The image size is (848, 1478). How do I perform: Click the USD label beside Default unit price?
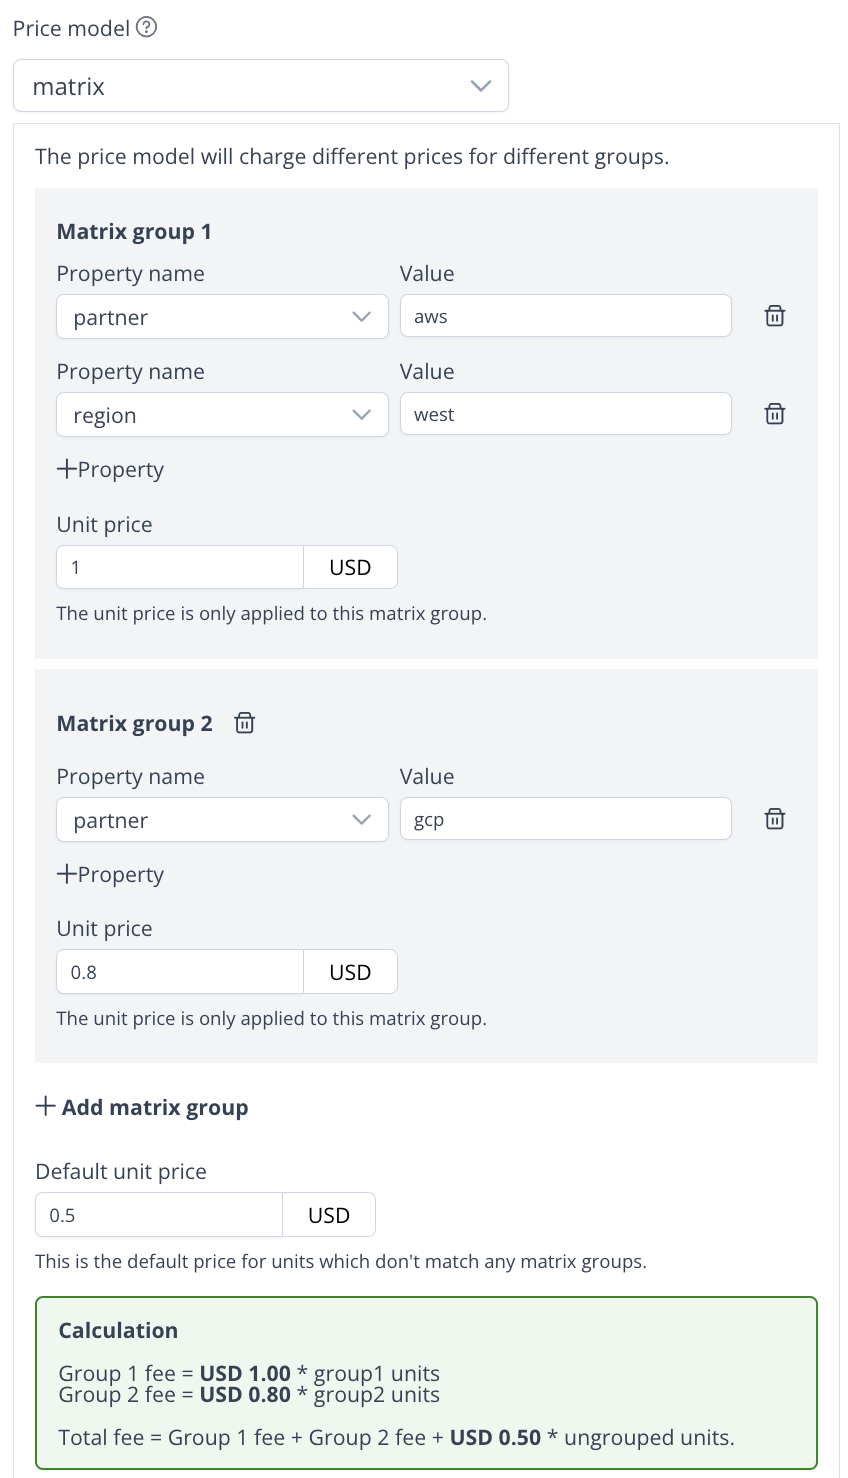(329, 1215)
